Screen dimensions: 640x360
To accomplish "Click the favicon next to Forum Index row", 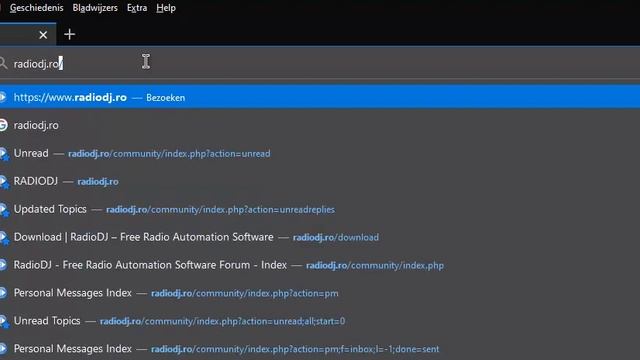I will 3,265.
